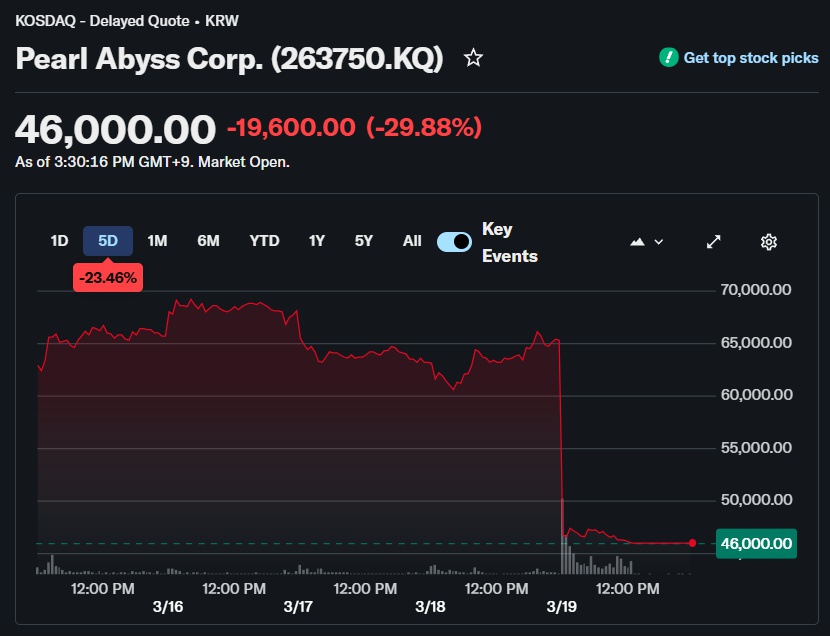
Task: Show the 1M chart range
Action: [157, 241]
